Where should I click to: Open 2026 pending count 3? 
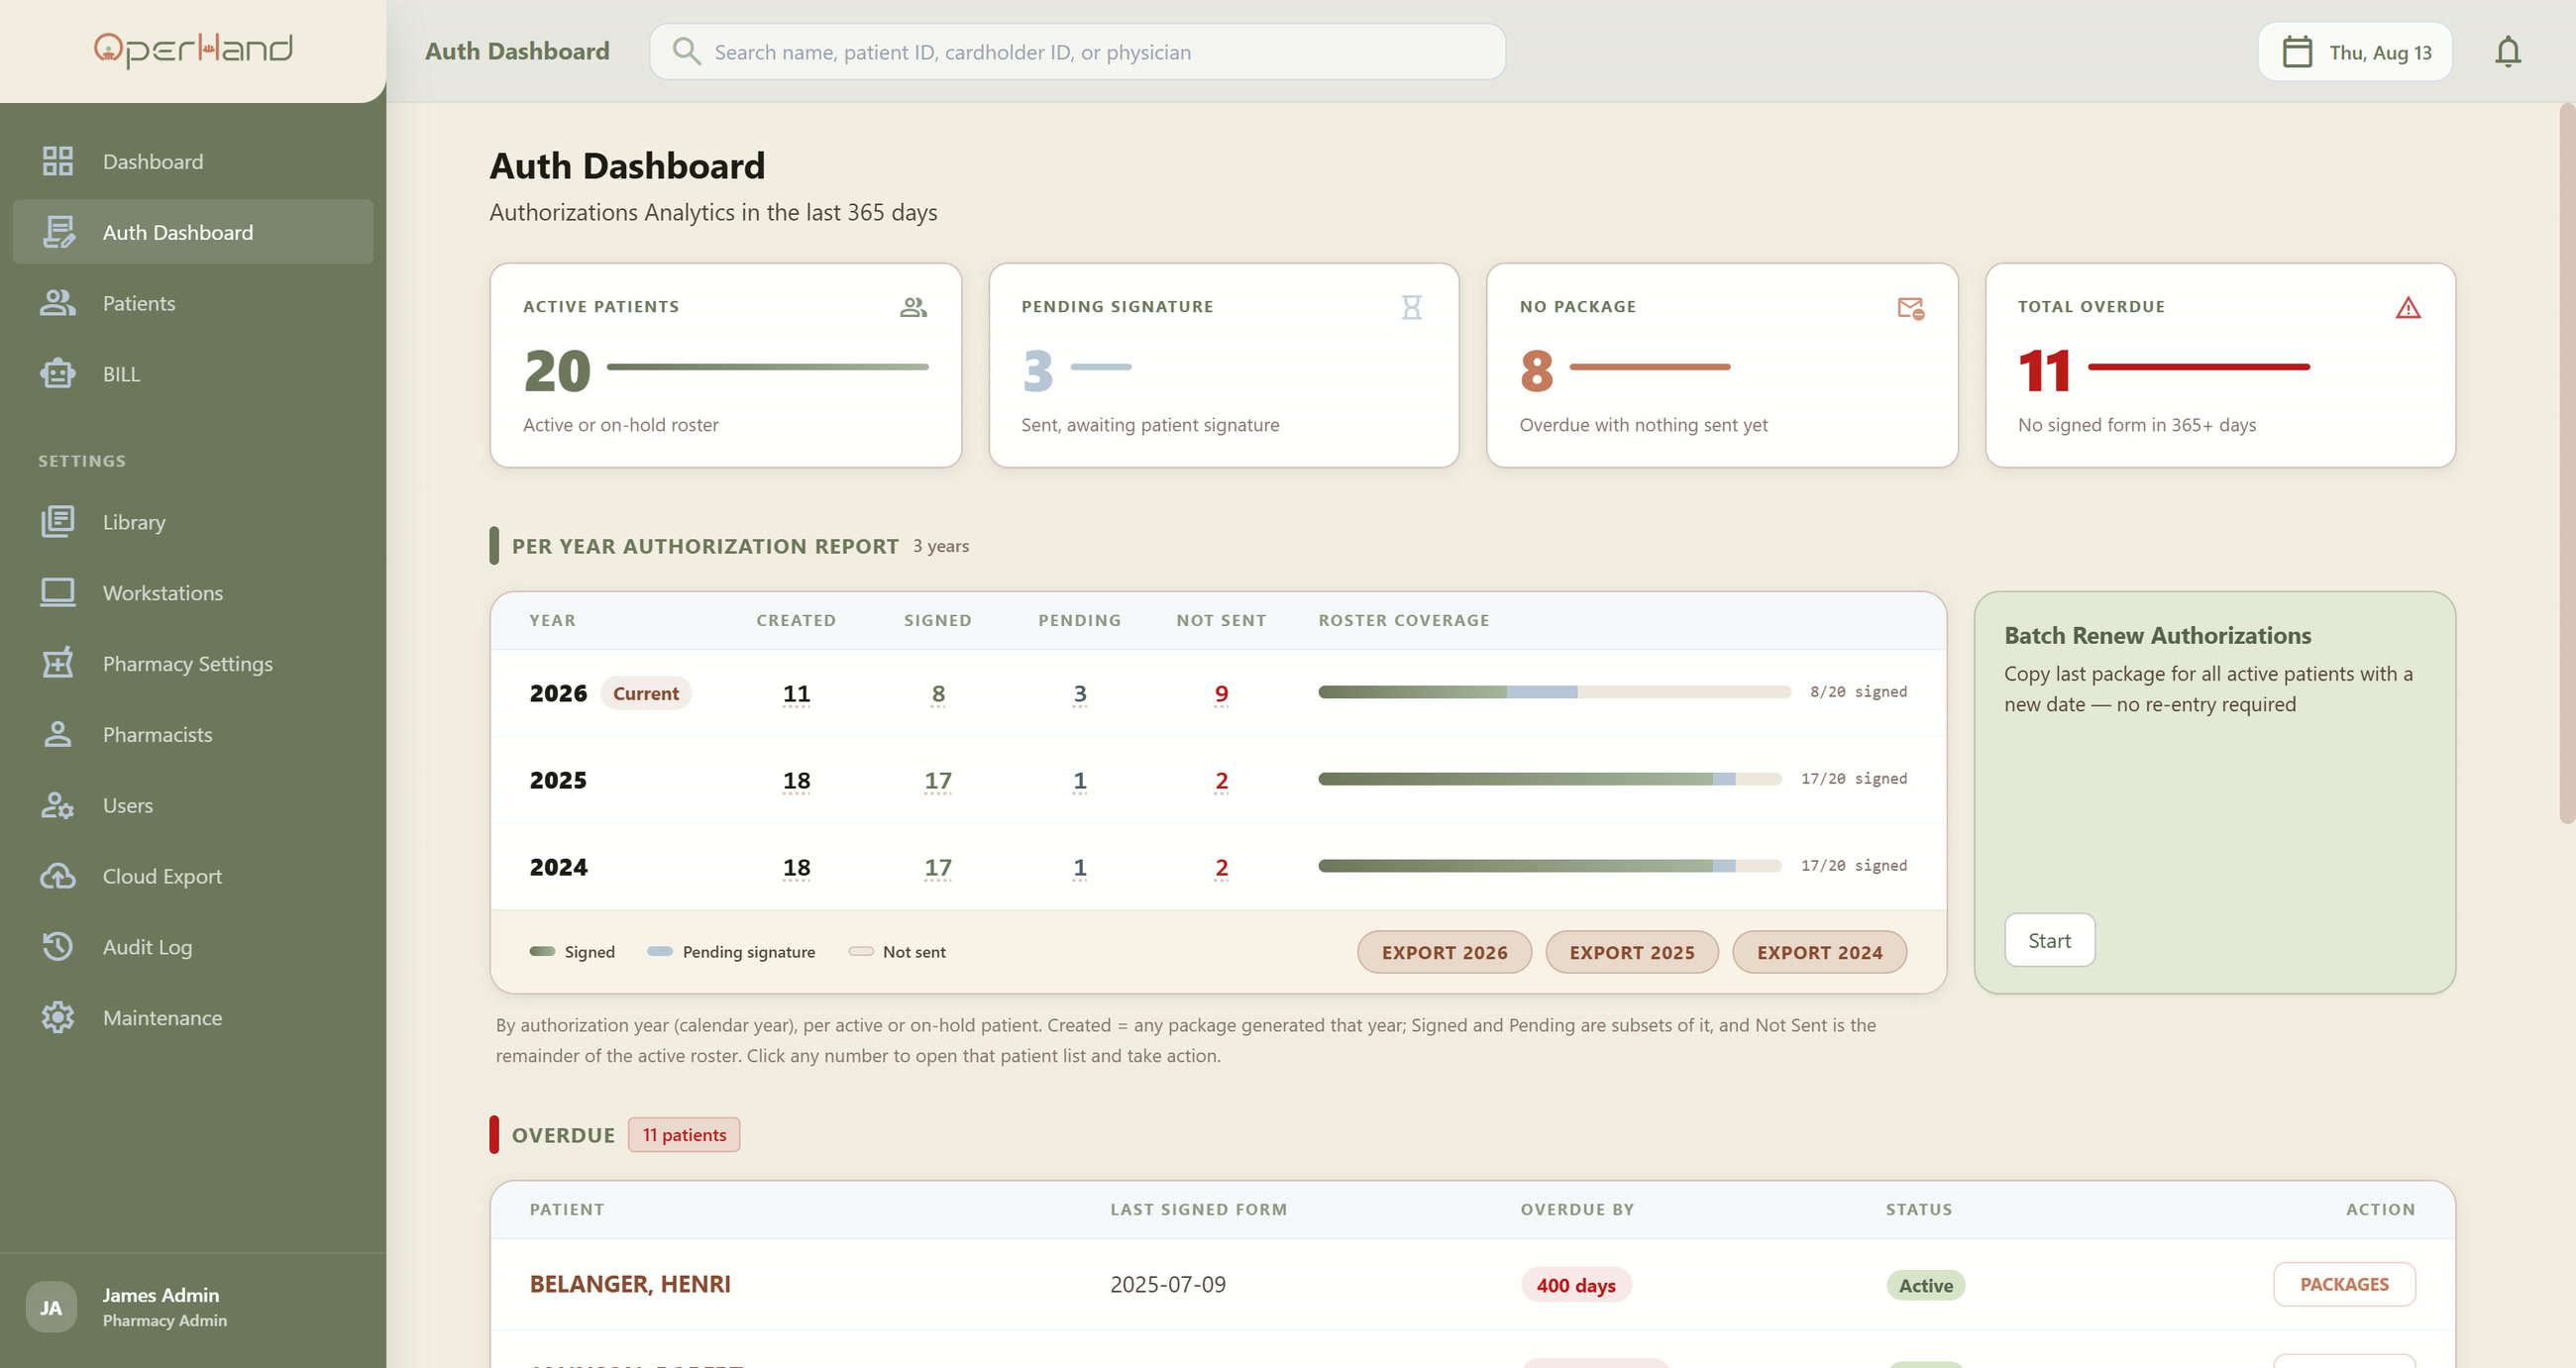click(x=1080, y=694)
